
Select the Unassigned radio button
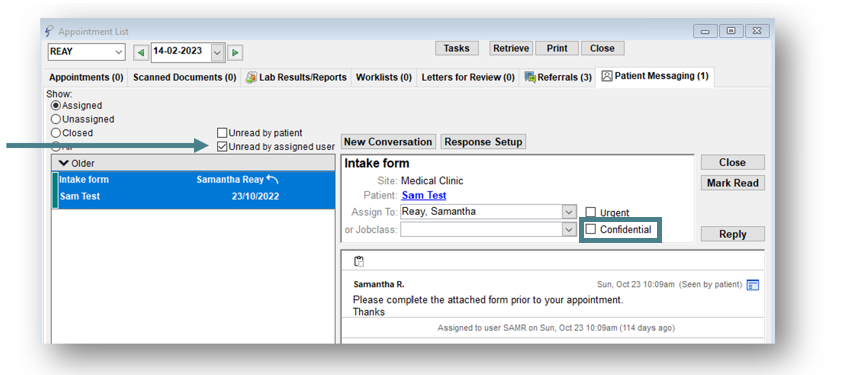[x=55, y=119]
